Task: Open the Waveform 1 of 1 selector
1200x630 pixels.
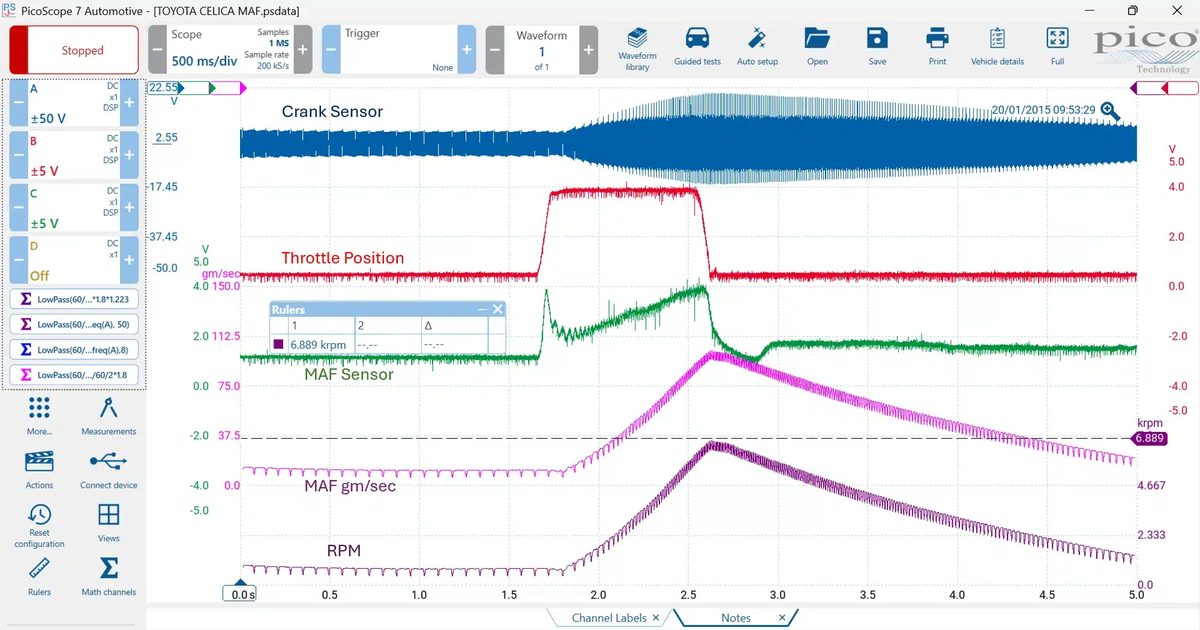Action: (x=542, y=50)
